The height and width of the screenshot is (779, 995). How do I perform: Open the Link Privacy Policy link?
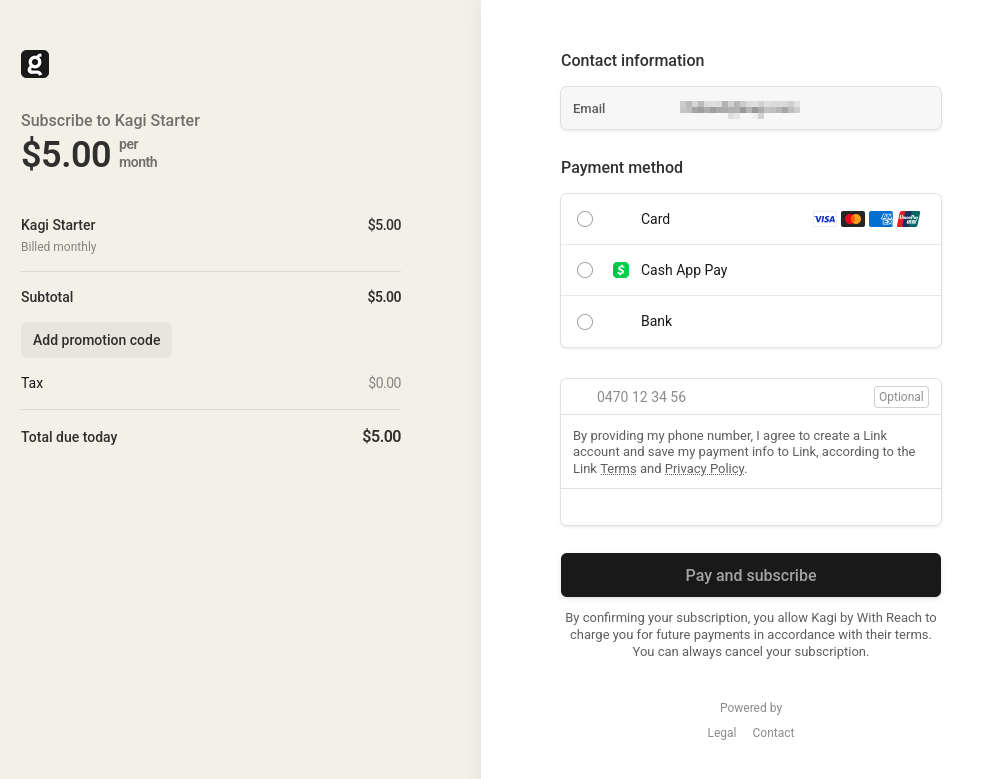click(704, 469)
